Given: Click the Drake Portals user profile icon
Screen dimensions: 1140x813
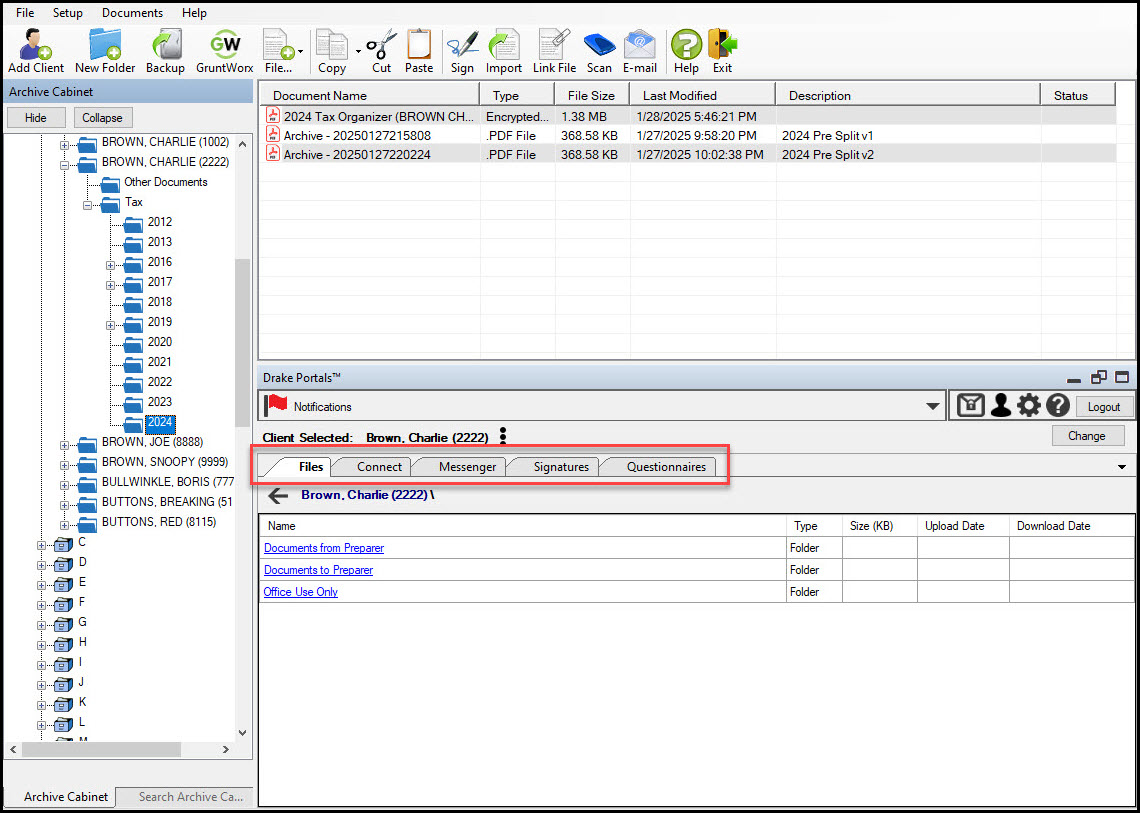Looking at the screenshot, I should (x=1001, y=406).
